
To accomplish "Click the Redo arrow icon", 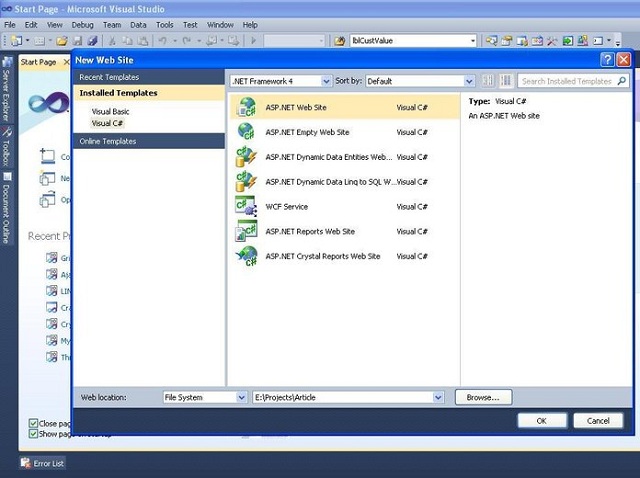I will (187, 40).
